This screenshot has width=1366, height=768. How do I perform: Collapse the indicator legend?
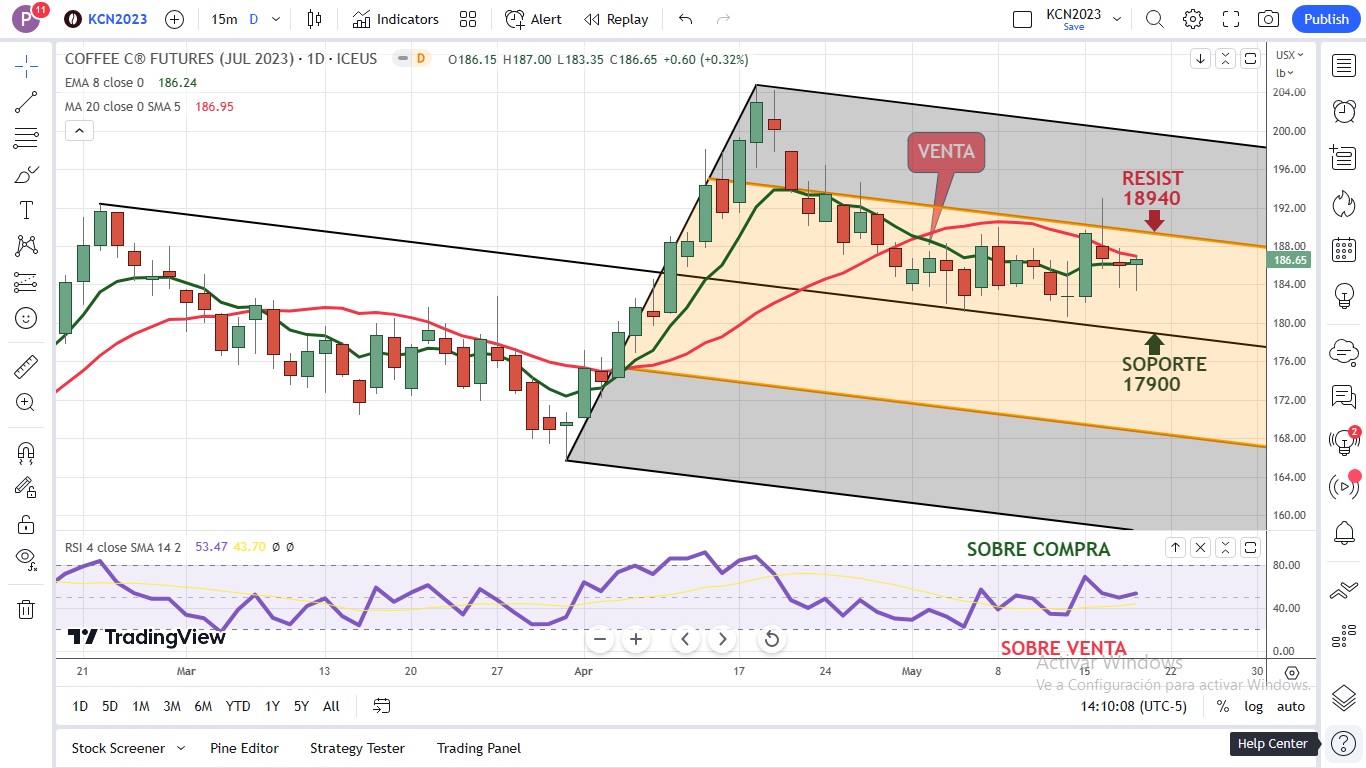(79, 130)
